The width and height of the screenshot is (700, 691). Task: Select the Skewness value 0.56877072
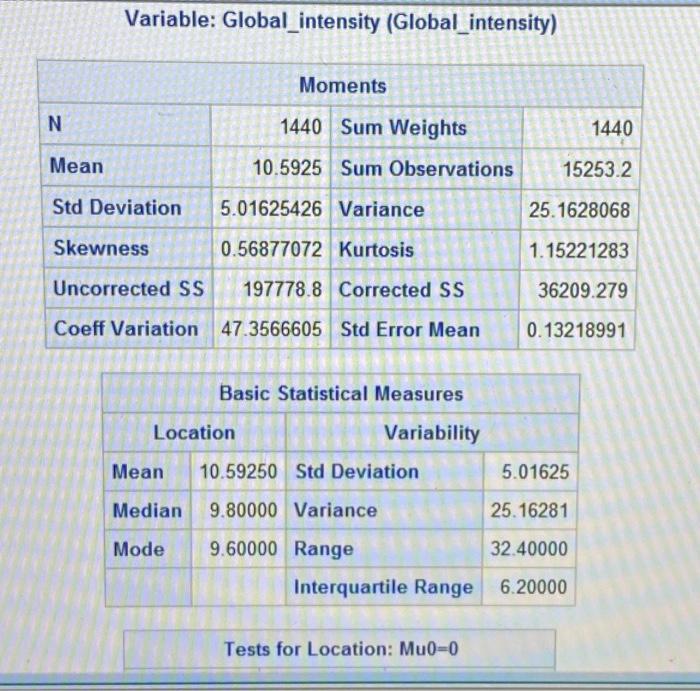click(x=271, y=250)
